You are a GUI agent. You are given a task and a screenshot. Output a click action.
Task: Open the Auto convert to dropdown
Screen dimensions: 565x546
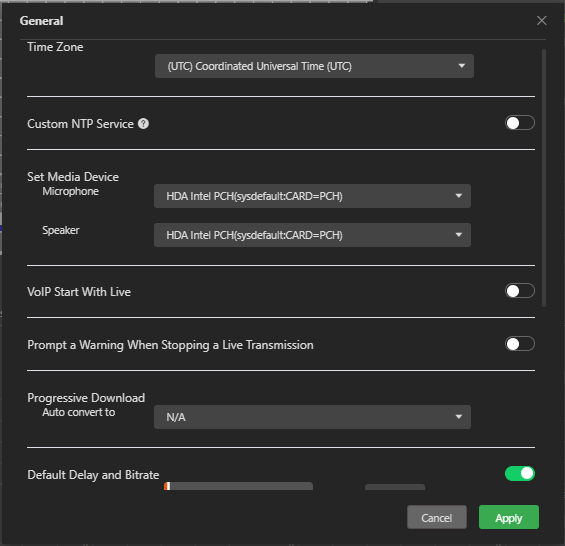(312, 417)
